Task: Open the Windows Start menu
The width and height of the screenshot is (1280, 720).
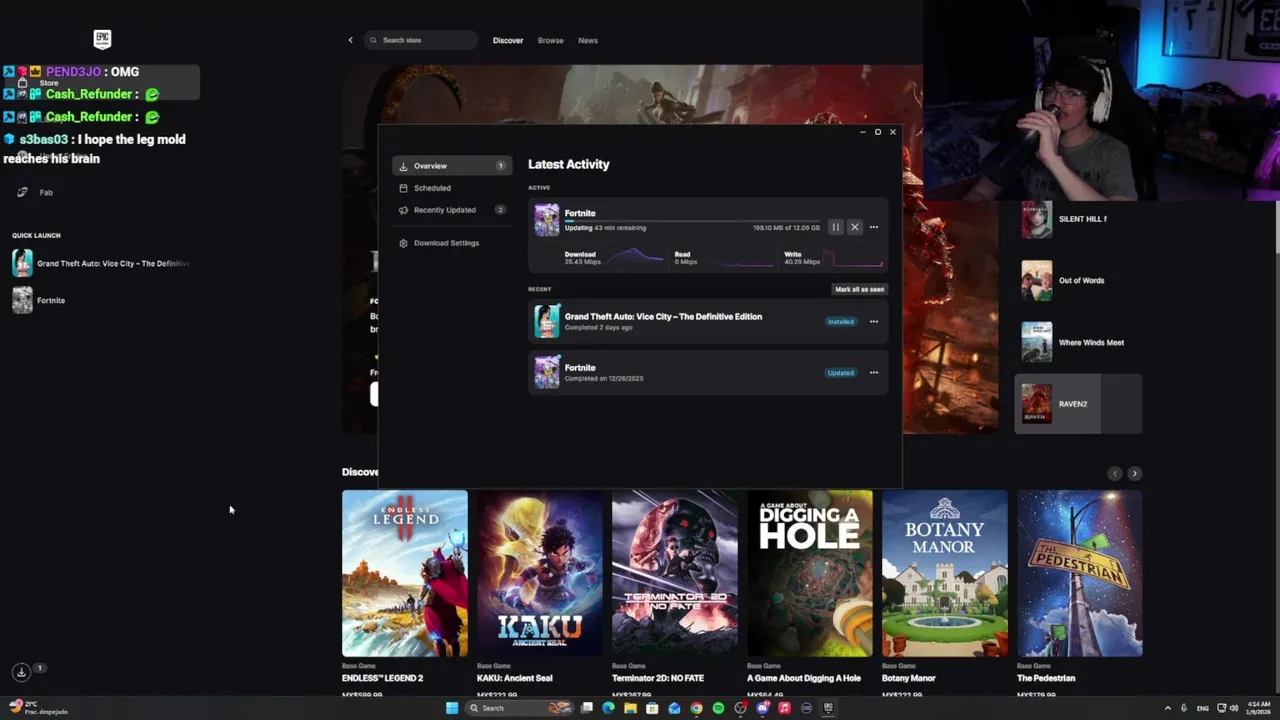Action: 452,708
